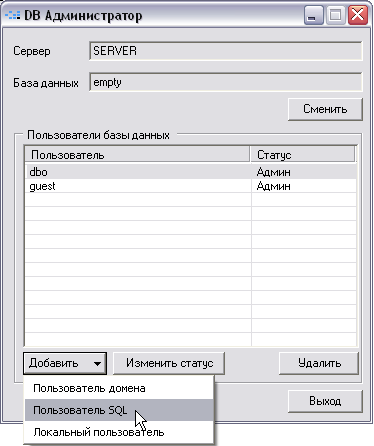
Task: Click the Удалить button
Action: [x=319, y=363]
